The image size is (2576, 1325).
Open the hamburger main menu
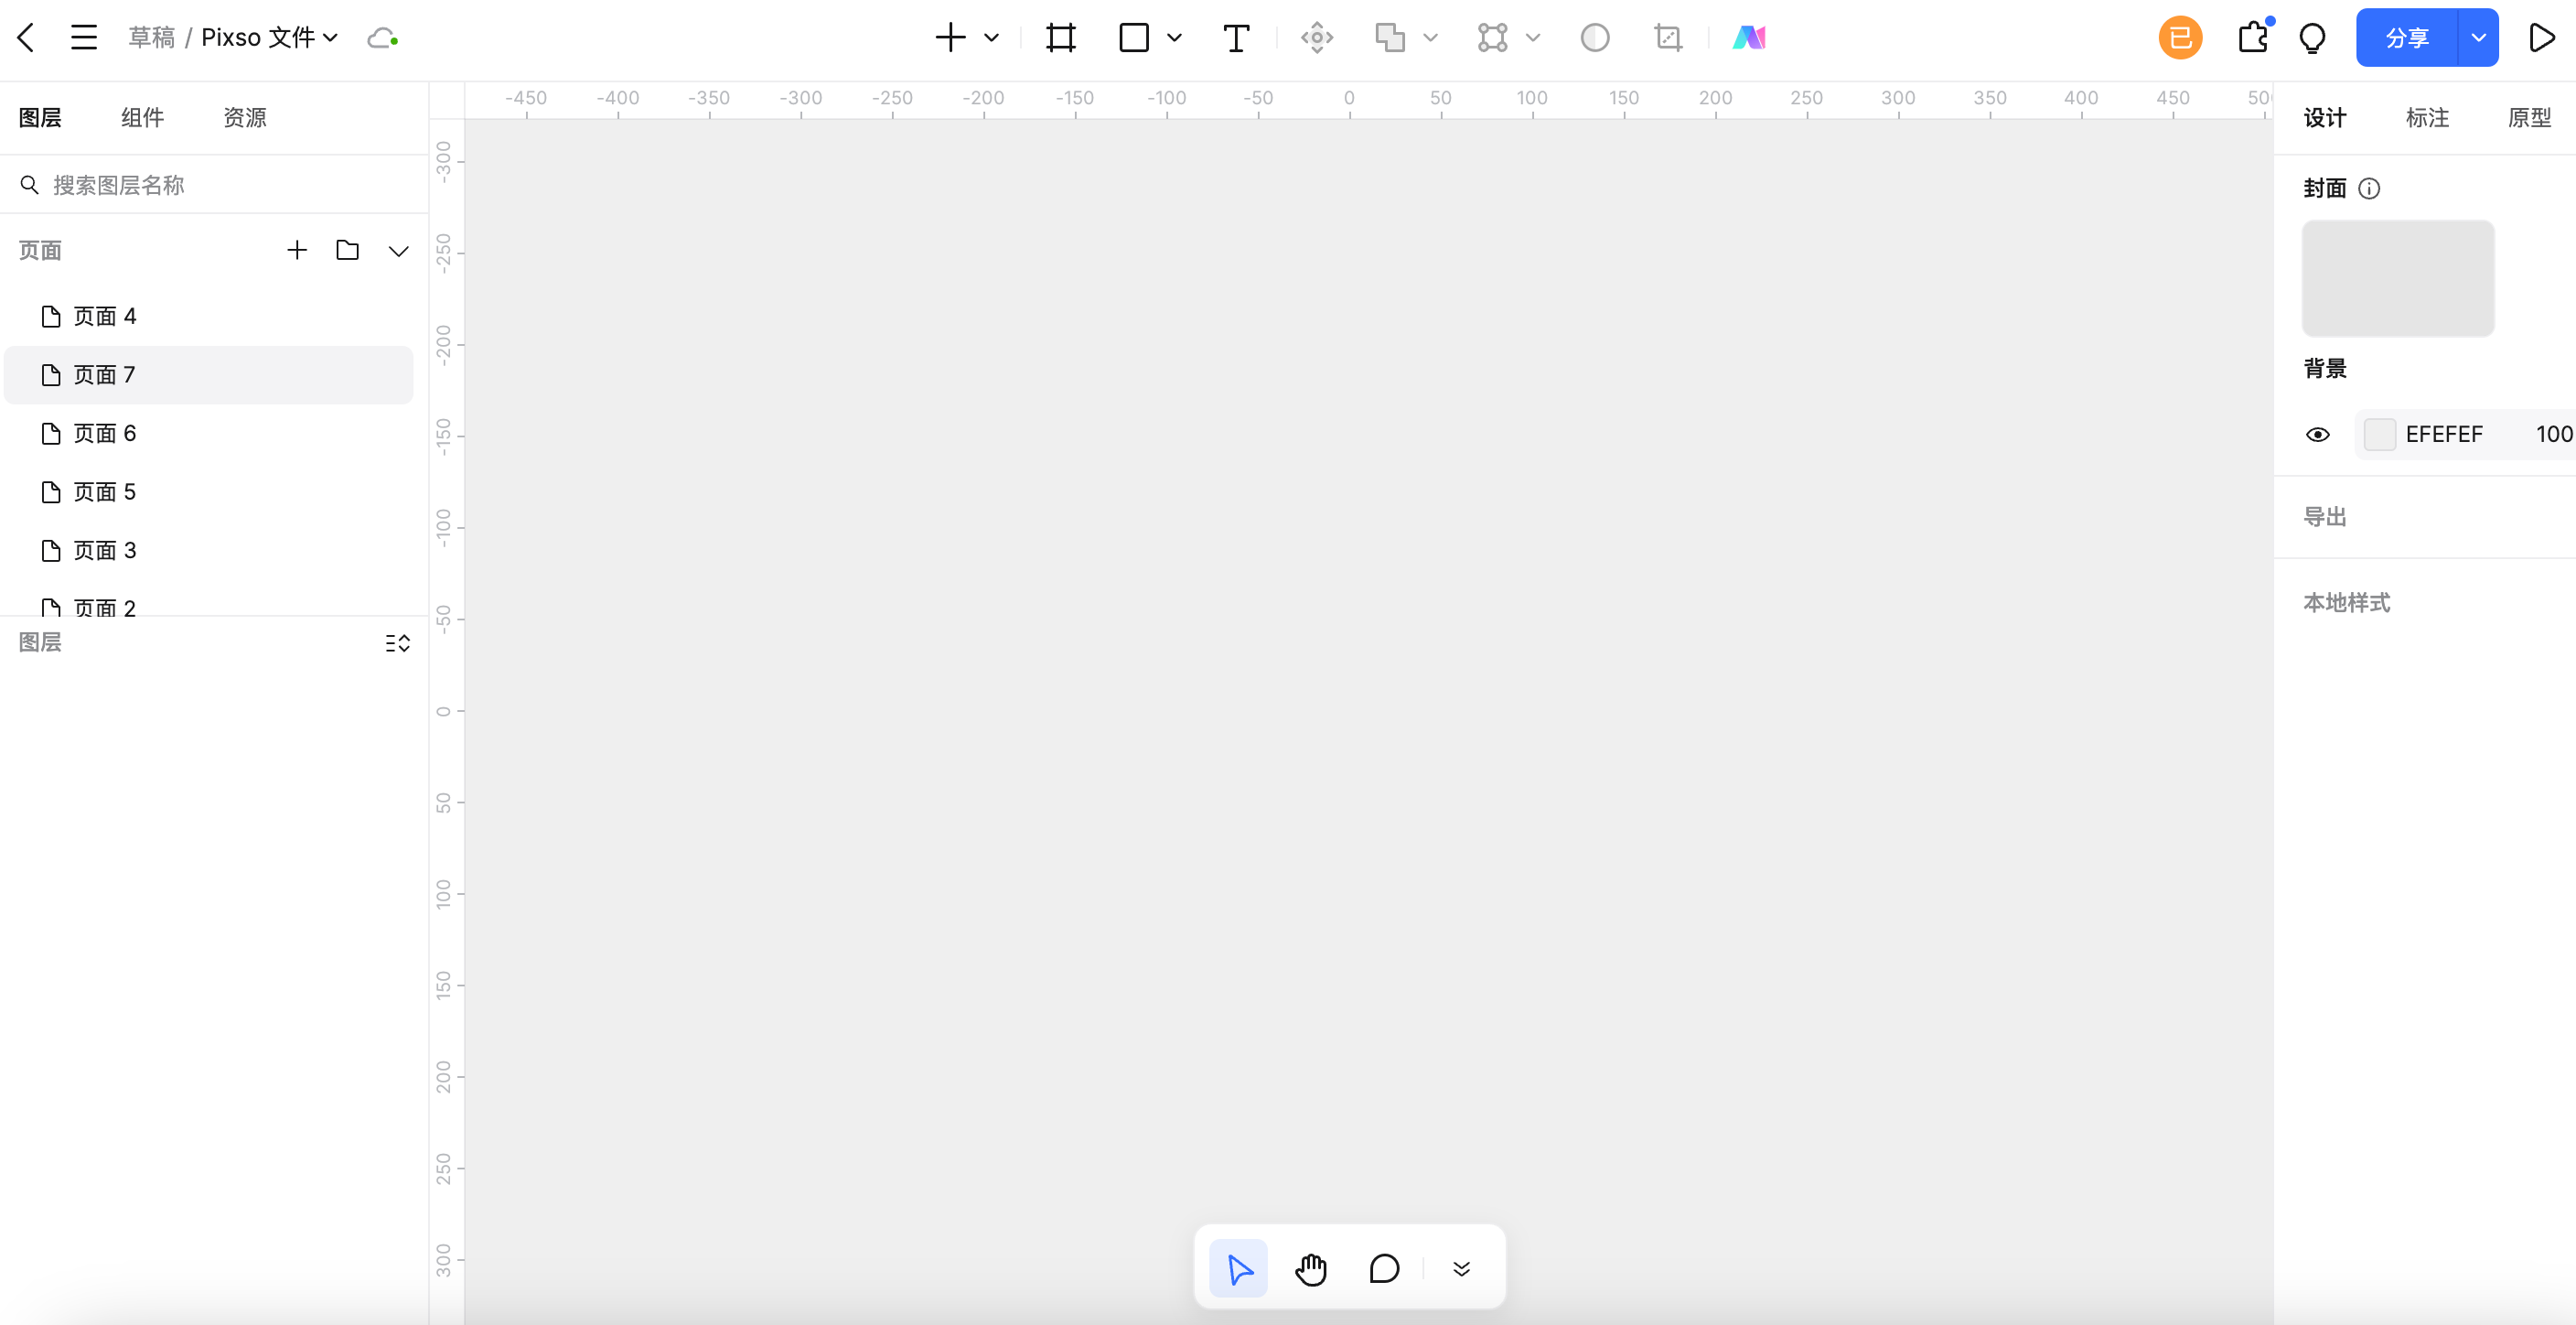[x=84, y=38]
